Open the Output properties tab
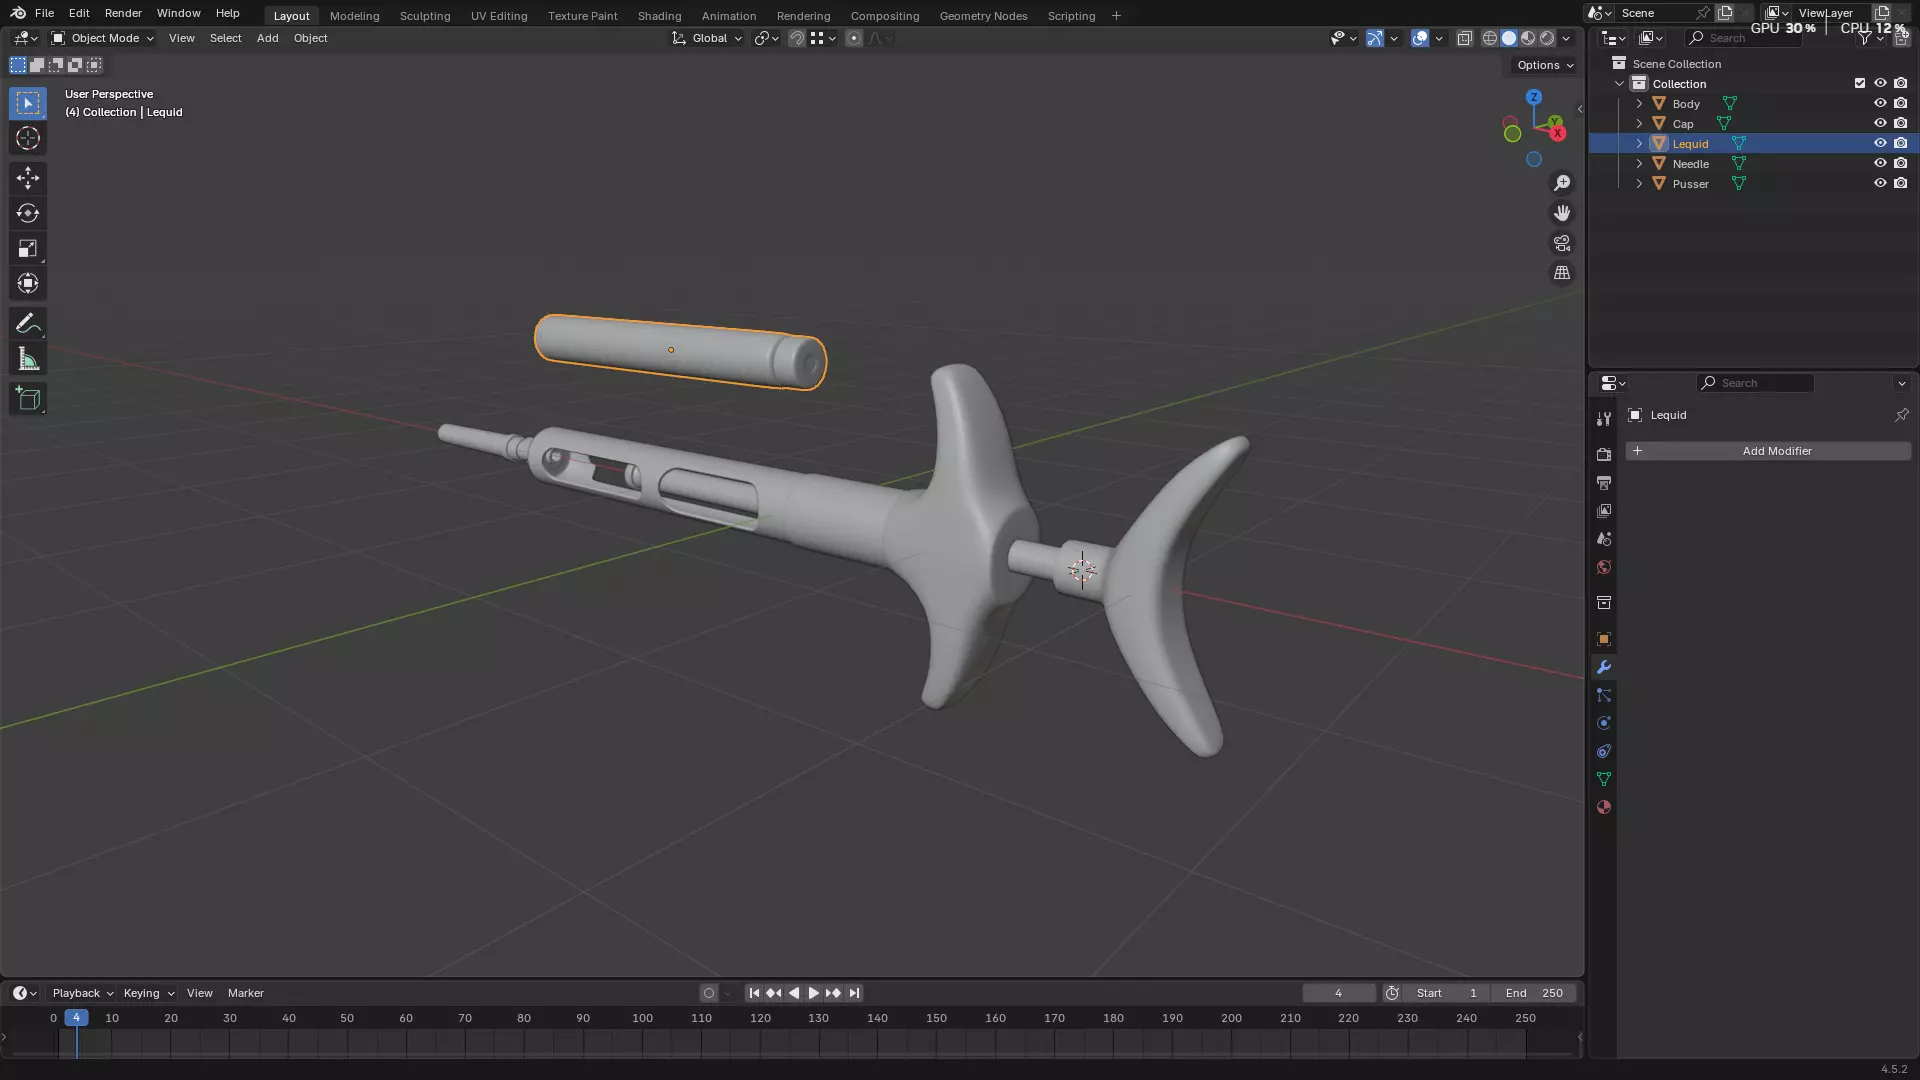Viewport: 1920px width, 1080px height. [x=1604, y=483]
